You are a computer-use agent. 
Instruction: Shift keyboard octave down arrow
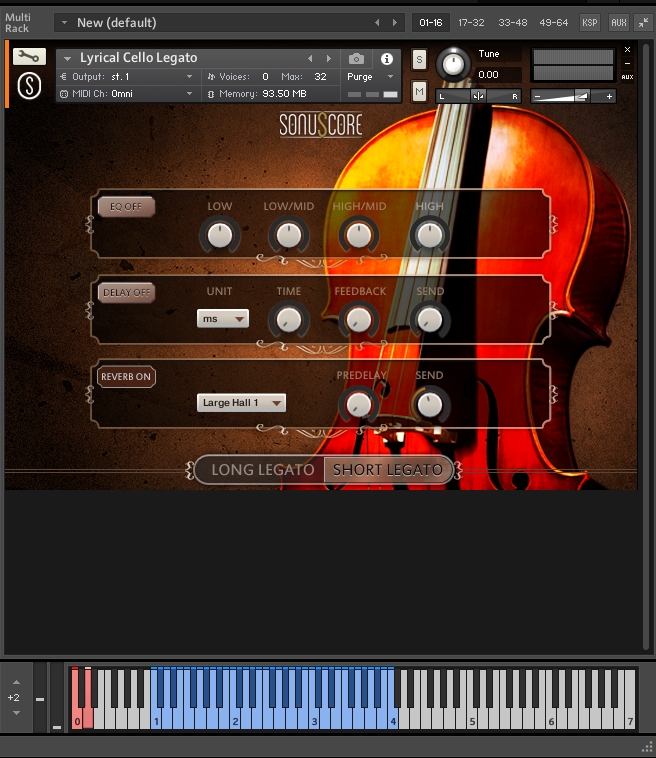[x=16, y=713]
